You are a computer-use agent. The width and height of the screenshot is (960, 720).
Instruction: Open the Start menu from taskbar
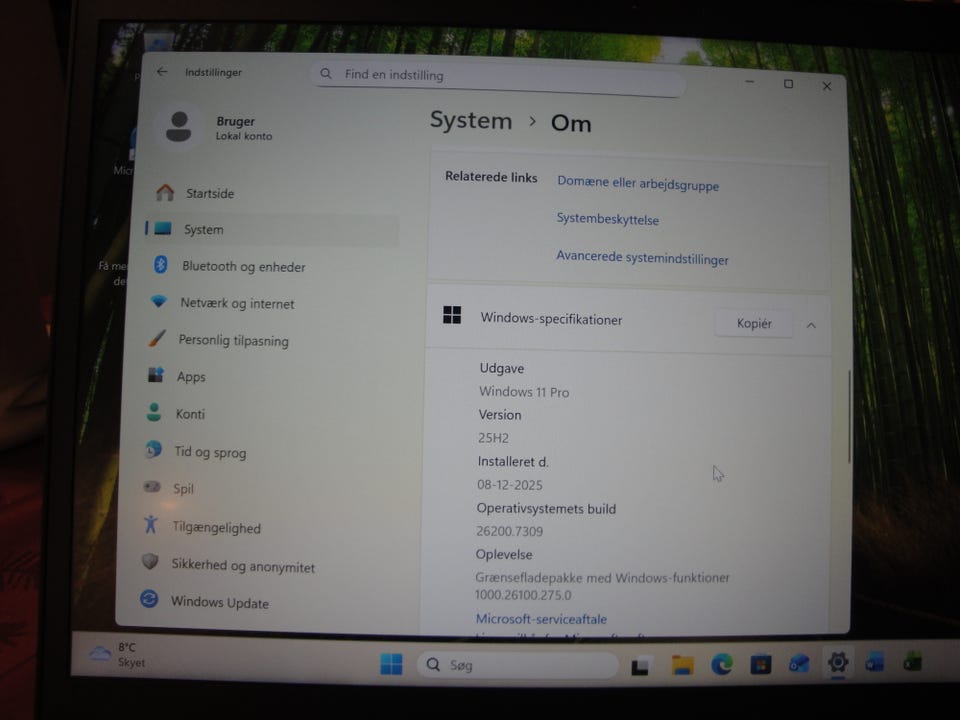pos(391,664)
